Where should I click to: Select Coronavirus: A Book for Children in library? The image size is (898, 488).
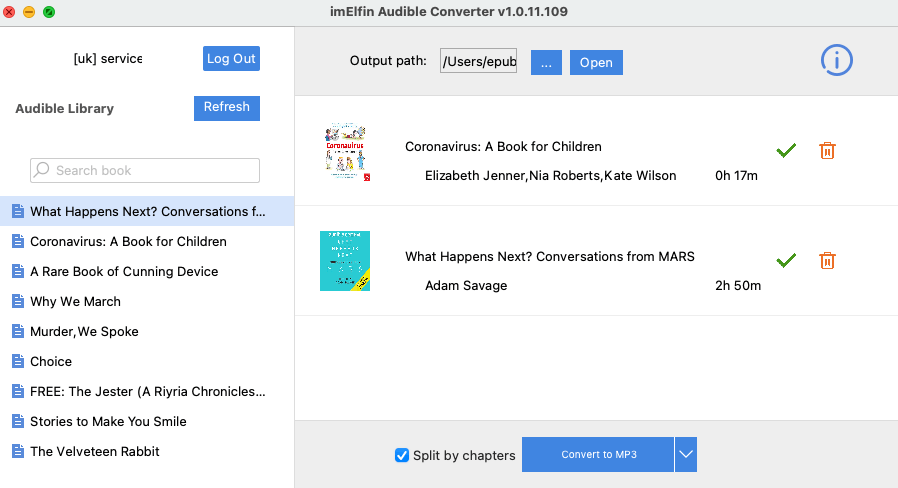(x=147, y=241)
